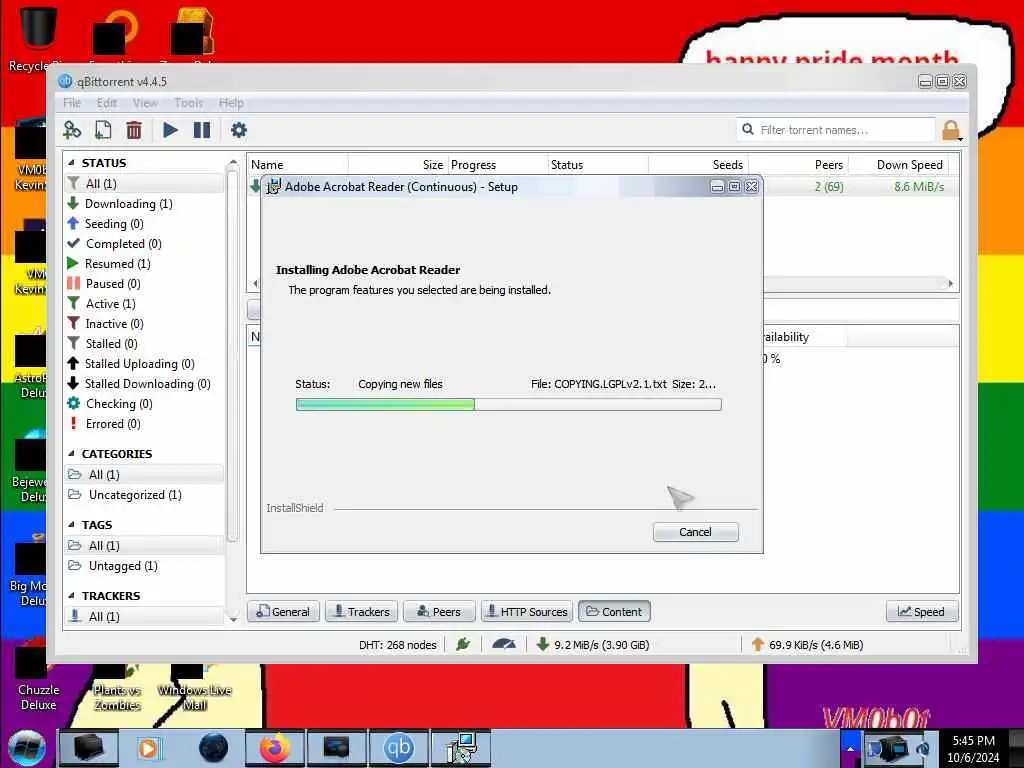Click the blue resume play toolbar icon

coord(170,130)
